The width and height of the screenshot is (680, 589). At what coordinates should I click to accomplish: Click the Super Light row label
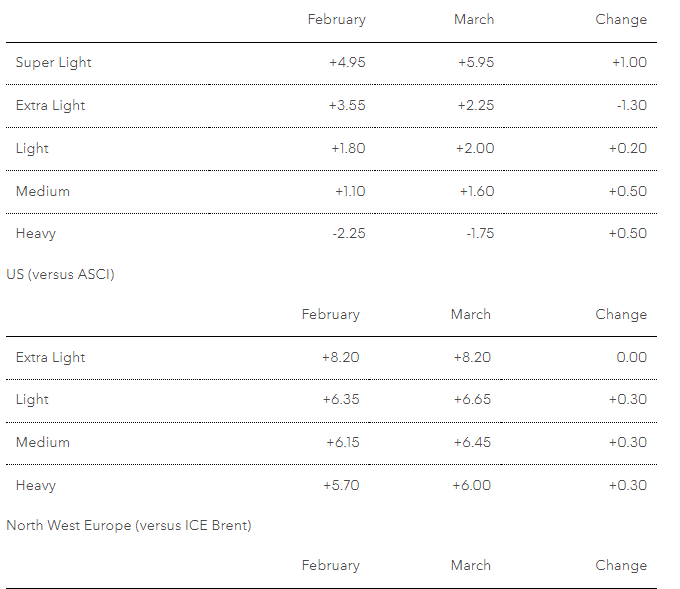53,62
